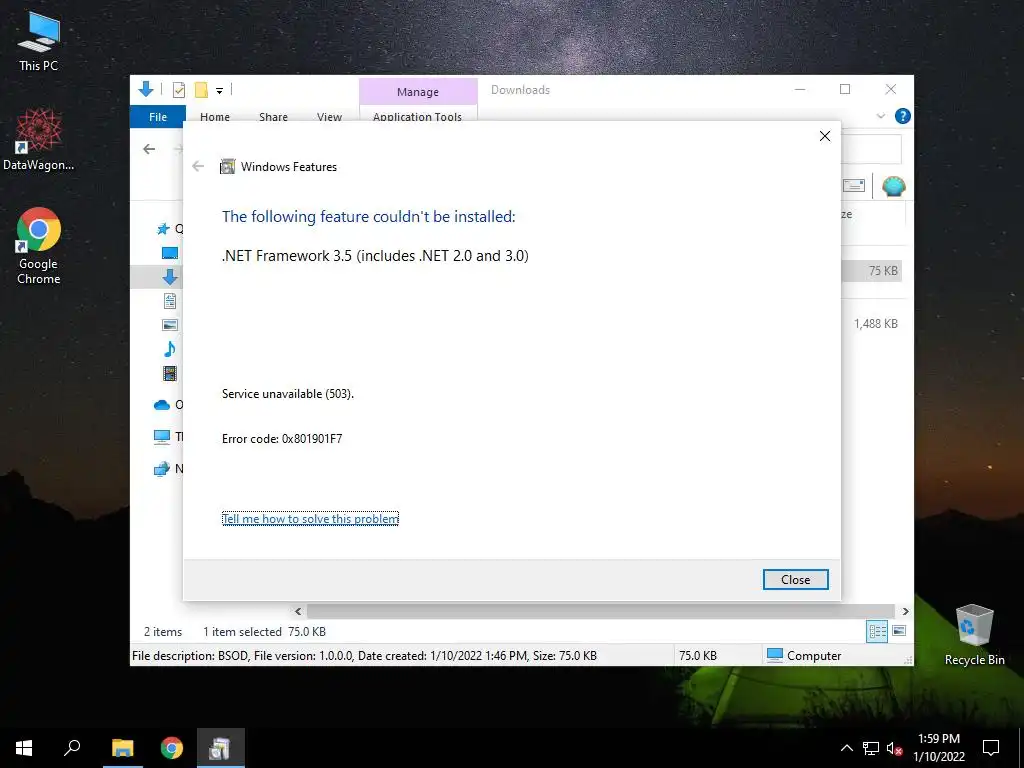Screen dimensions: 1024x768
Task: Open network status tray icon
Action: (x=871, y=748)
